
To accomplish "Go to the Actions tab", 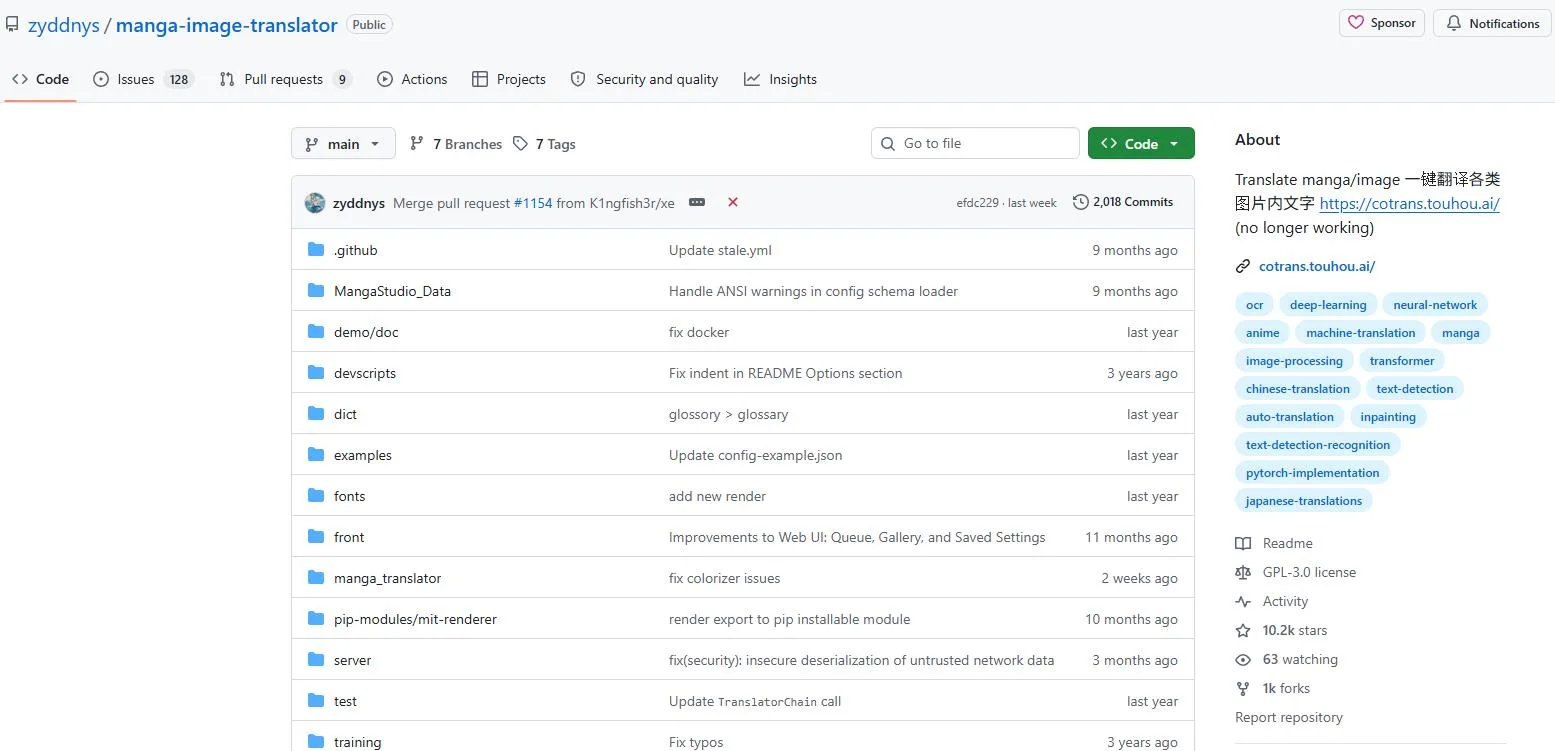I will tap(412, 79).
